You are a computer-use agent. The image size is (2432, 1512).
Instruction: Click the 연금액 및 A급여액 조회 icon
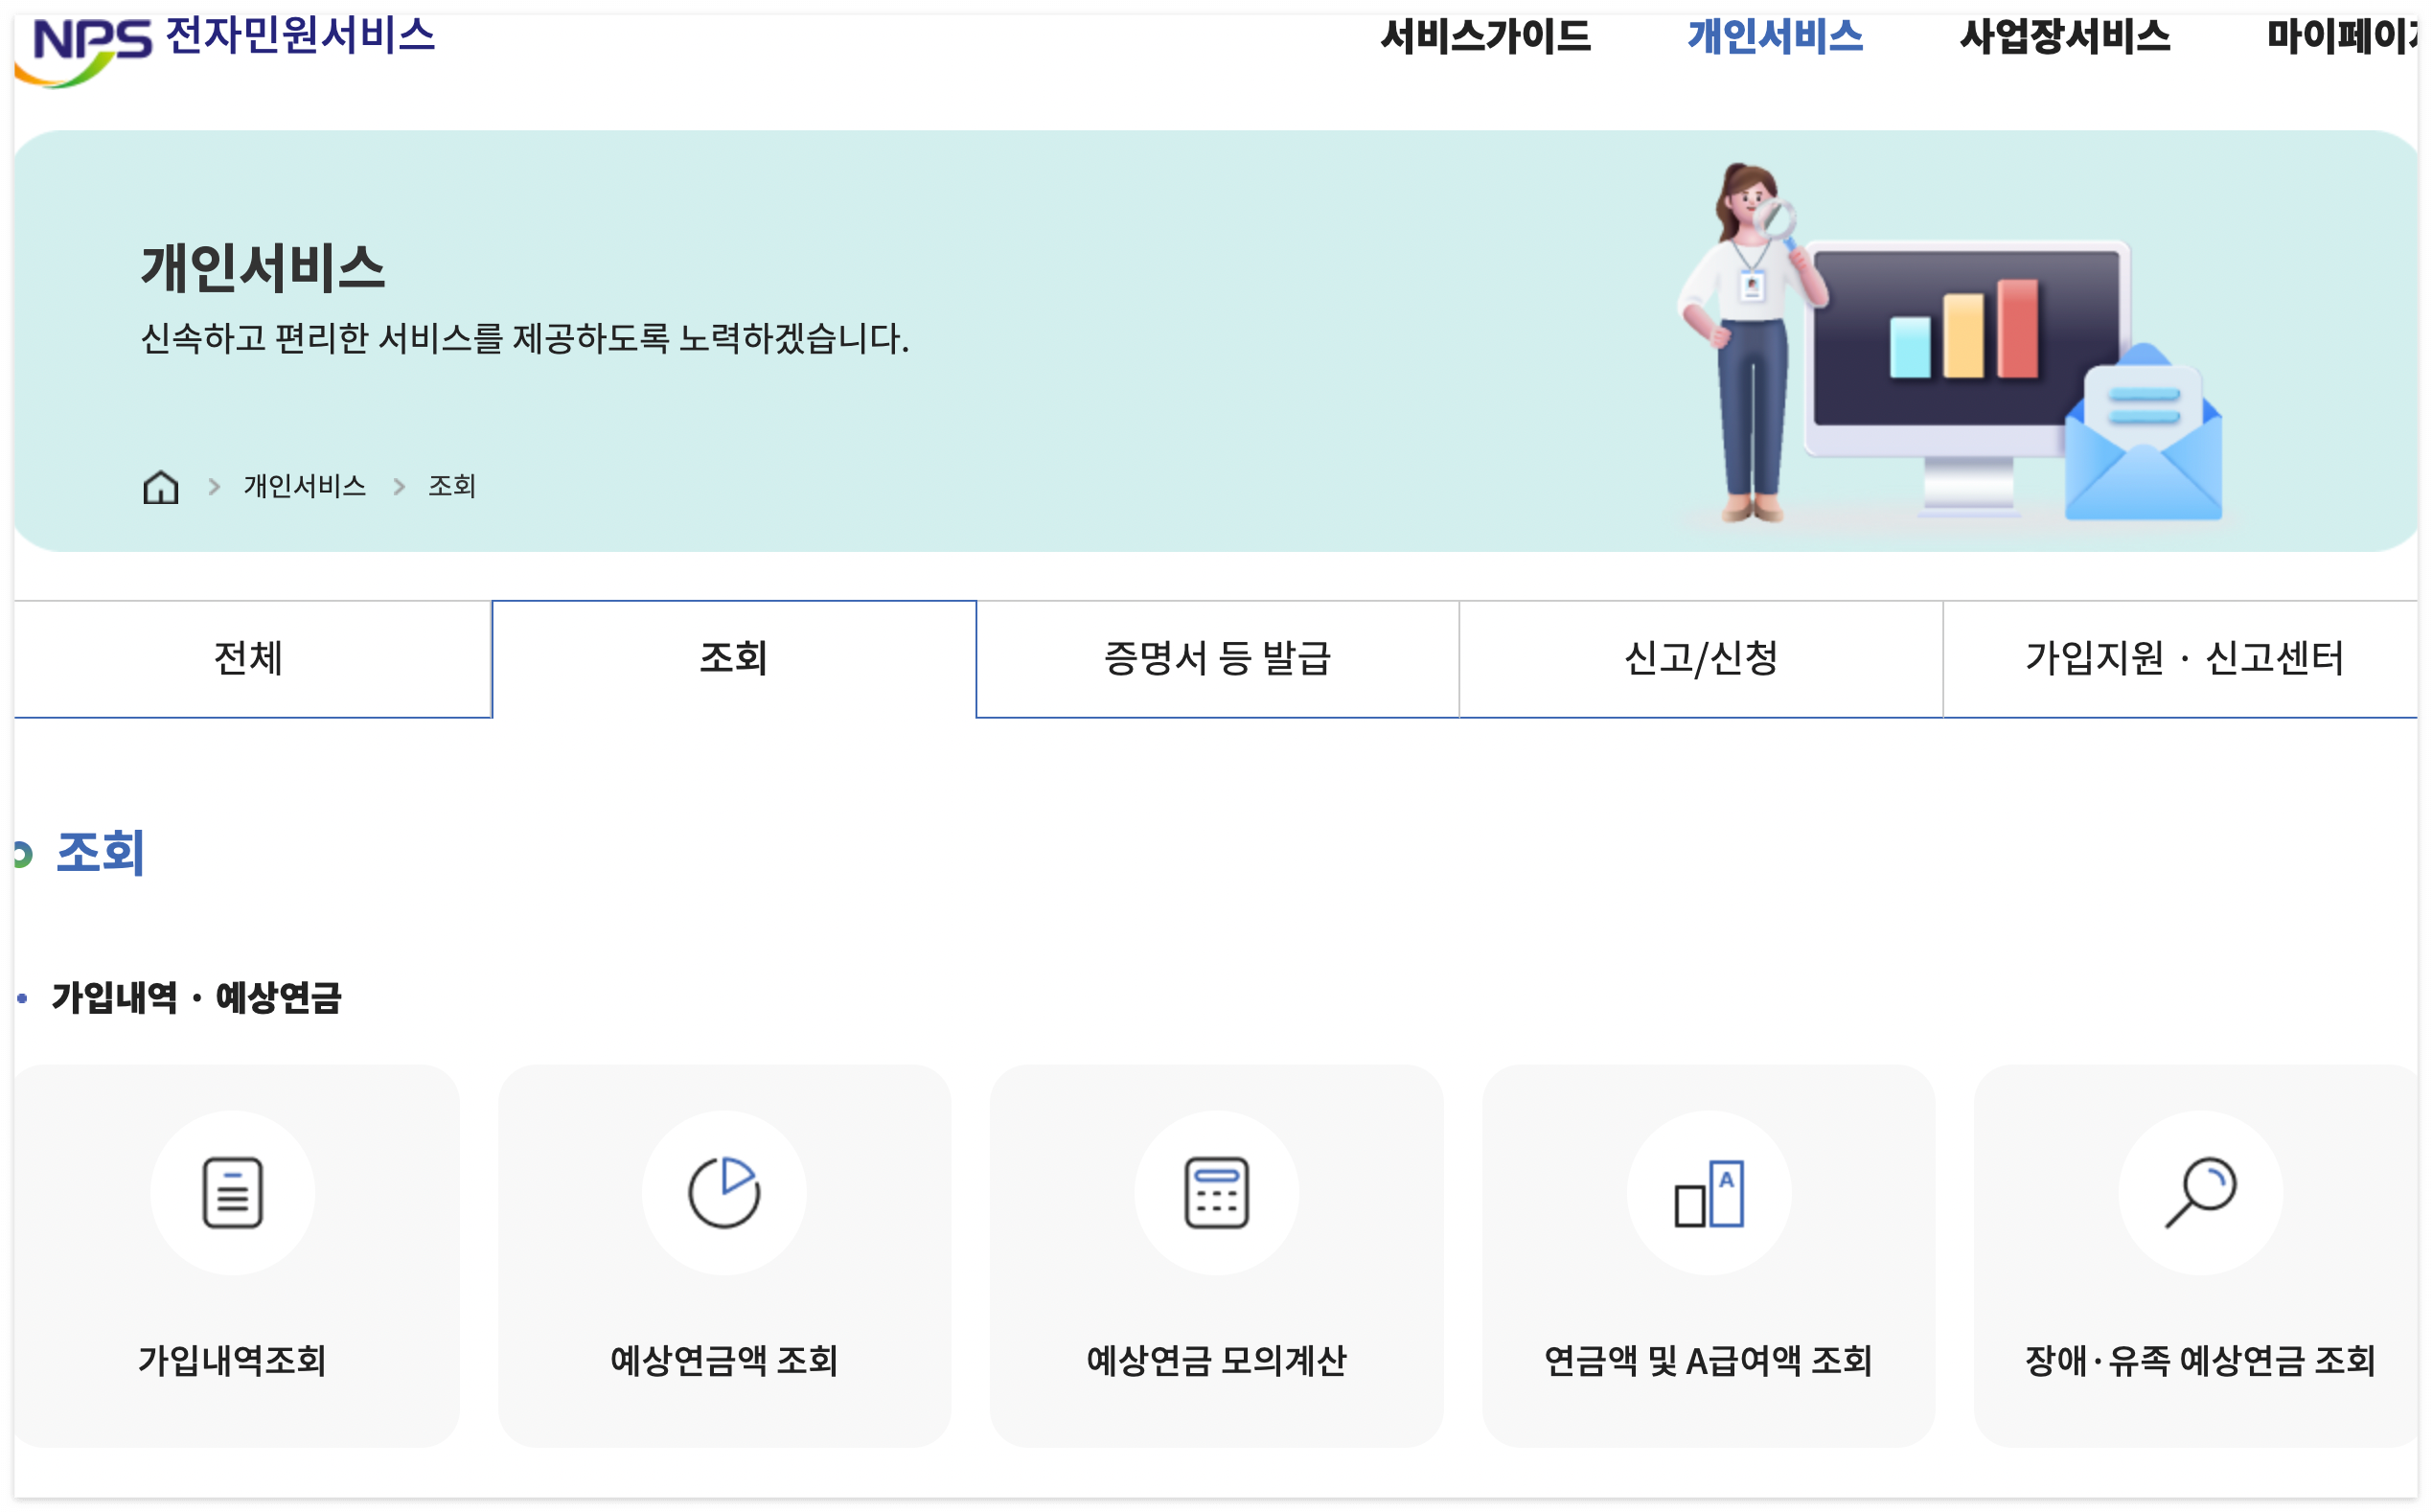coord(1708,1192)
